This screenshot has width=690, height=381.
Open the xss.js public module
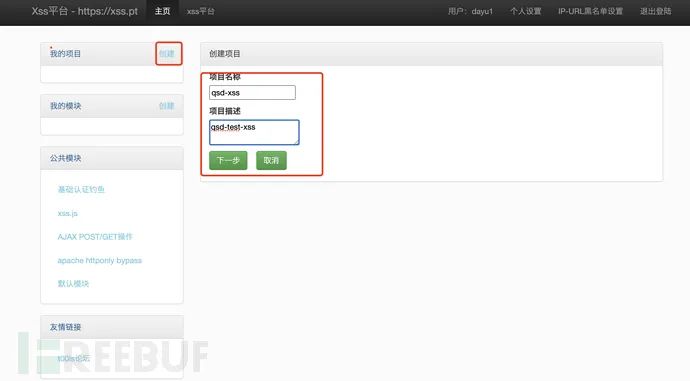[x=67, y=213]
